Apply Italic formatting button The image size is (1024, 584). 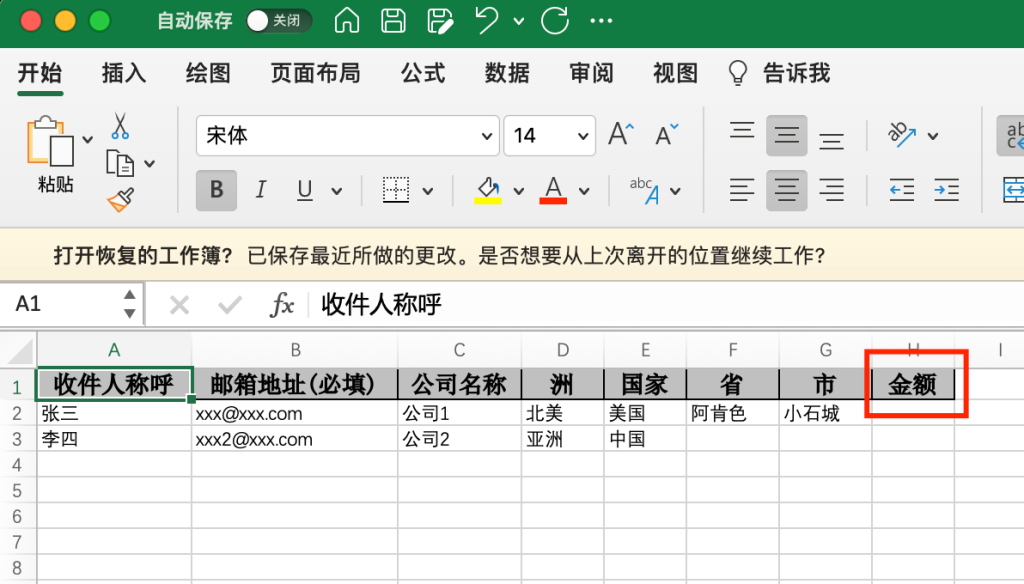pos(261,190)
